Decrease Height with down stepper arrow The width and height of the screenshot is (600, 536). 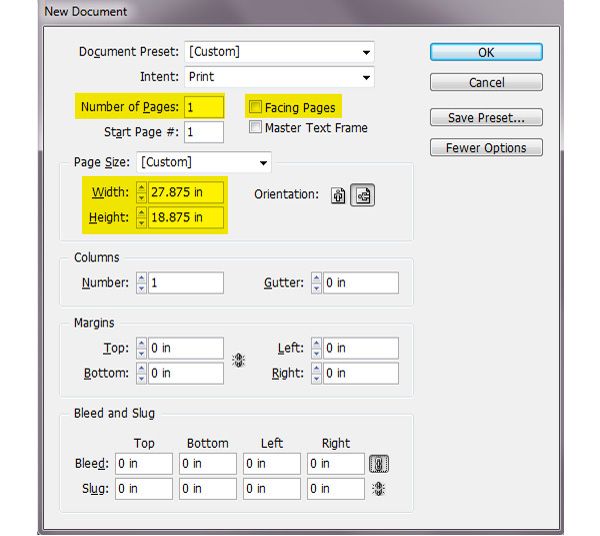tap(142, 223)
